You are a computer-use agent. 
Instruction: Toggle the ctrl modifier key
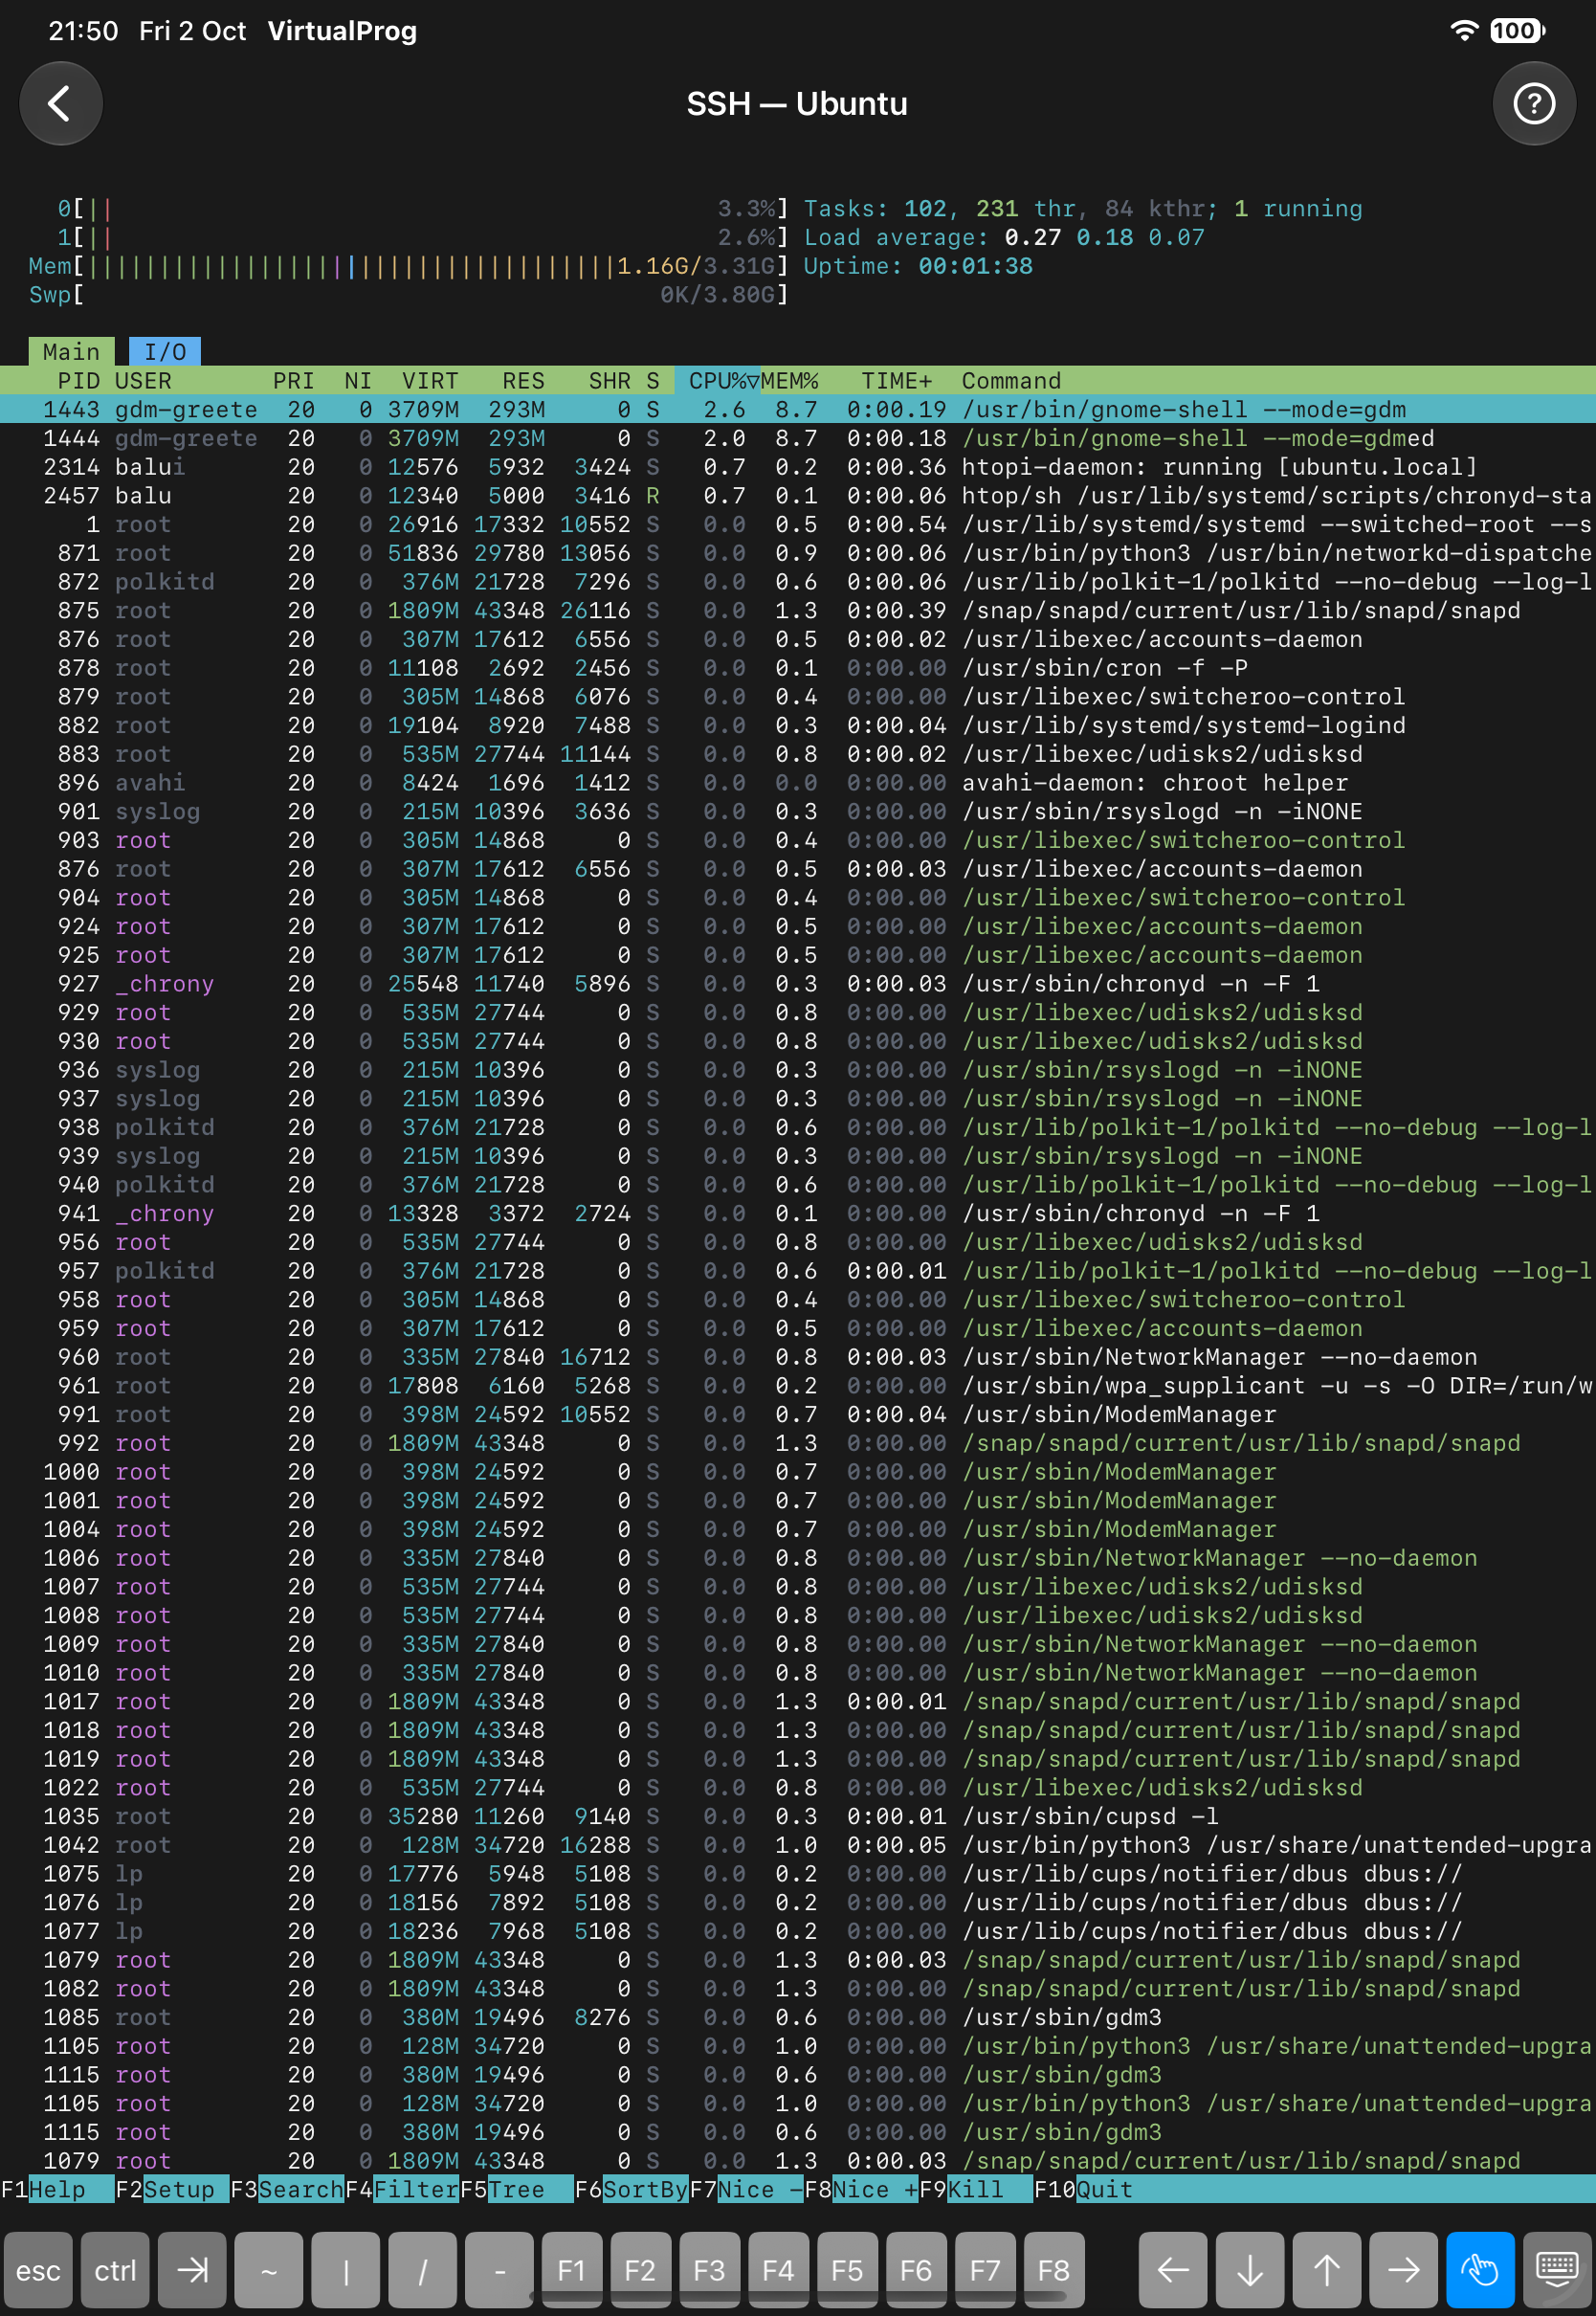115,2270
